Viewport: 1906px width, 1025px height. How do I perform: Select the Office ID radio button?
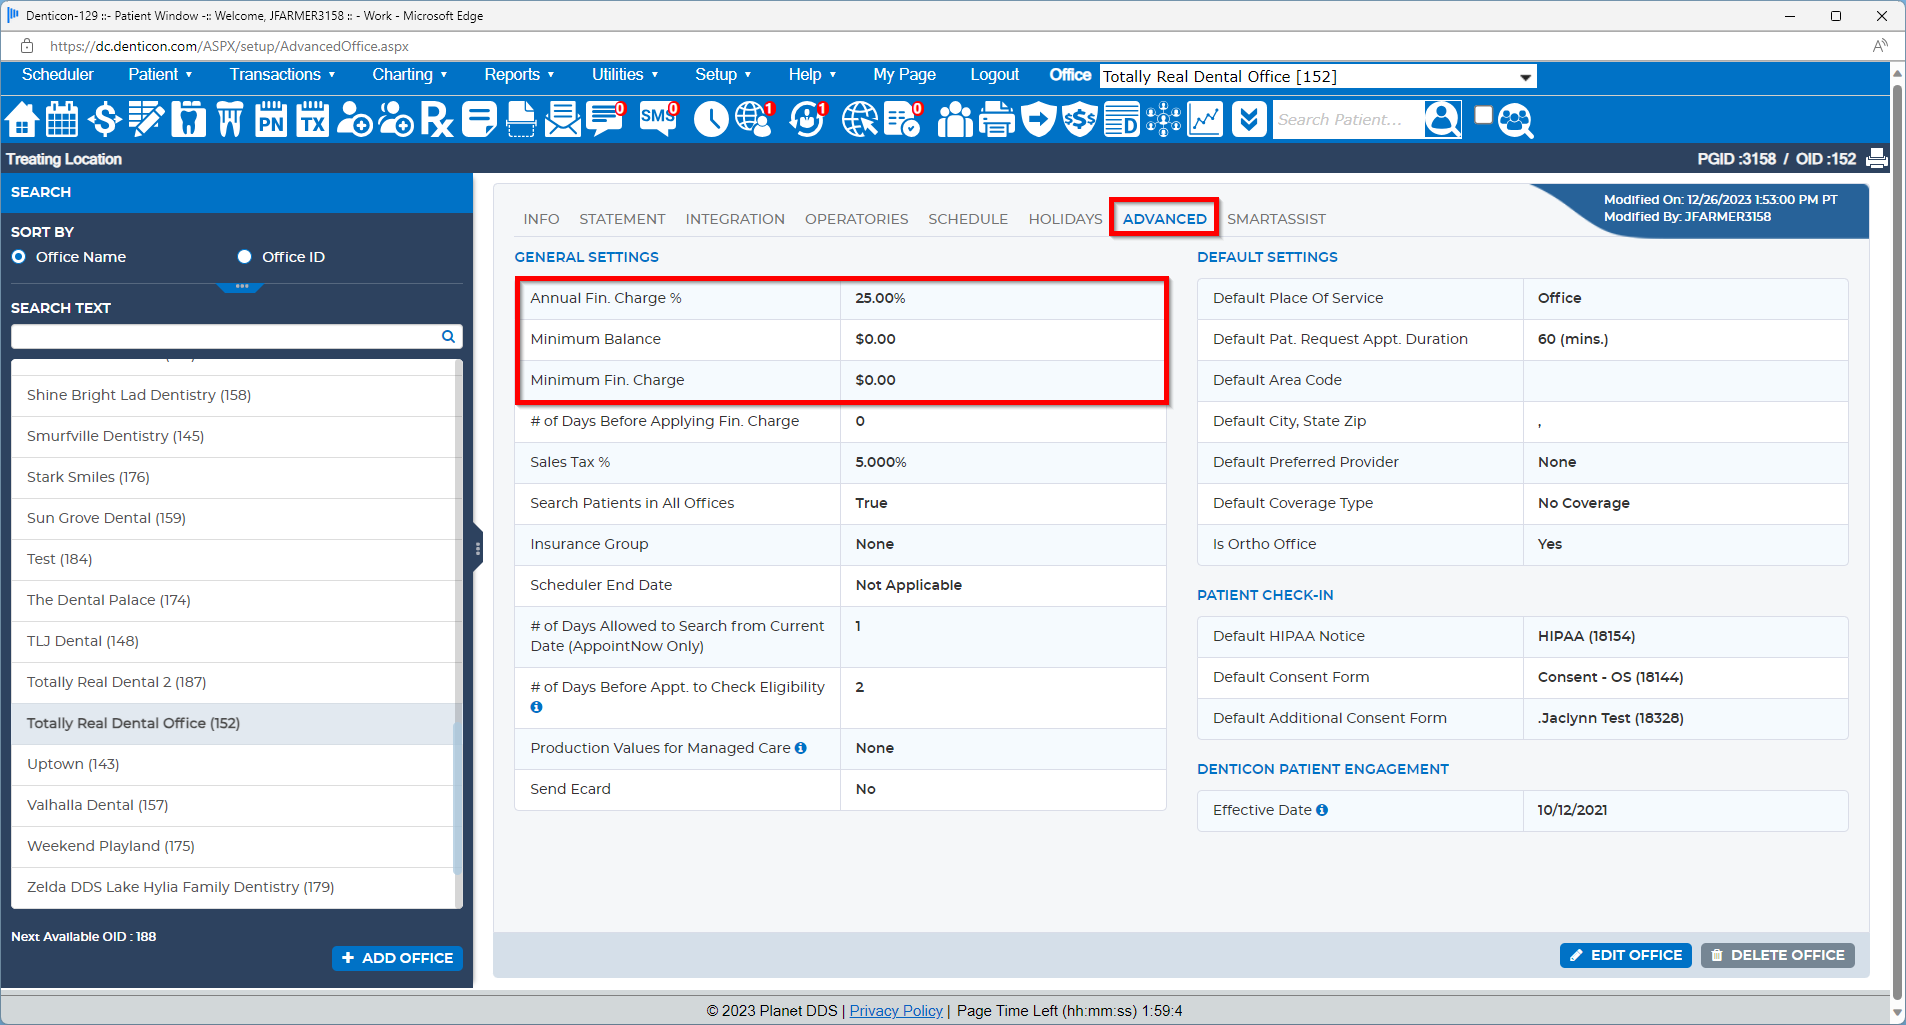click(244, 256)
